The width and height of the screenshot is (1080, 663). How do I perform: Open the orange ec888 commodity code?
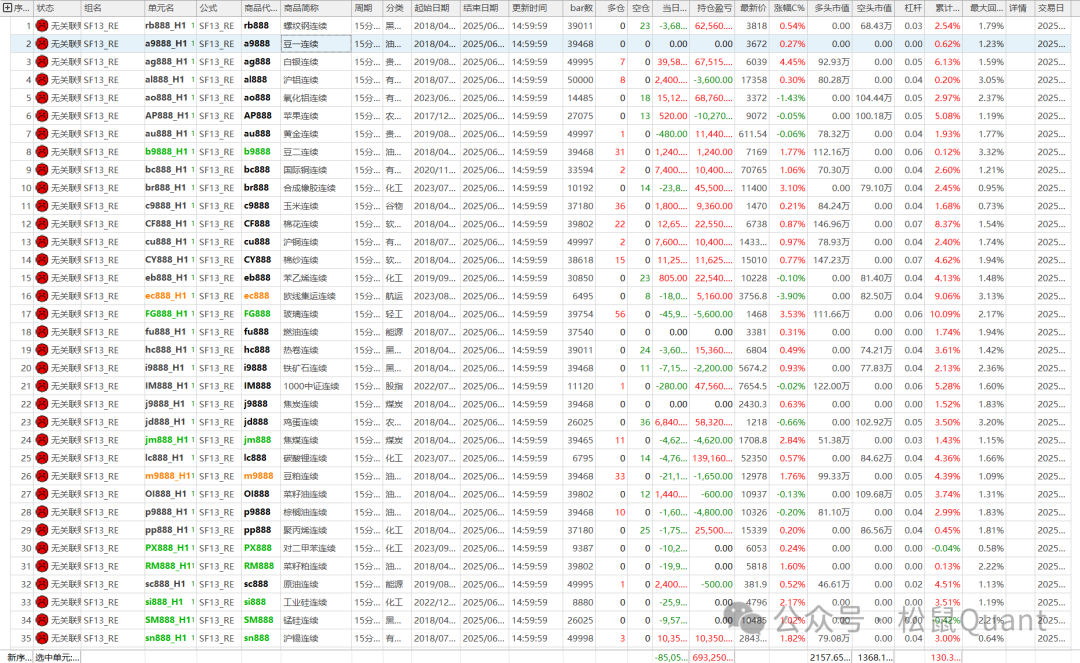pos(256,296)
